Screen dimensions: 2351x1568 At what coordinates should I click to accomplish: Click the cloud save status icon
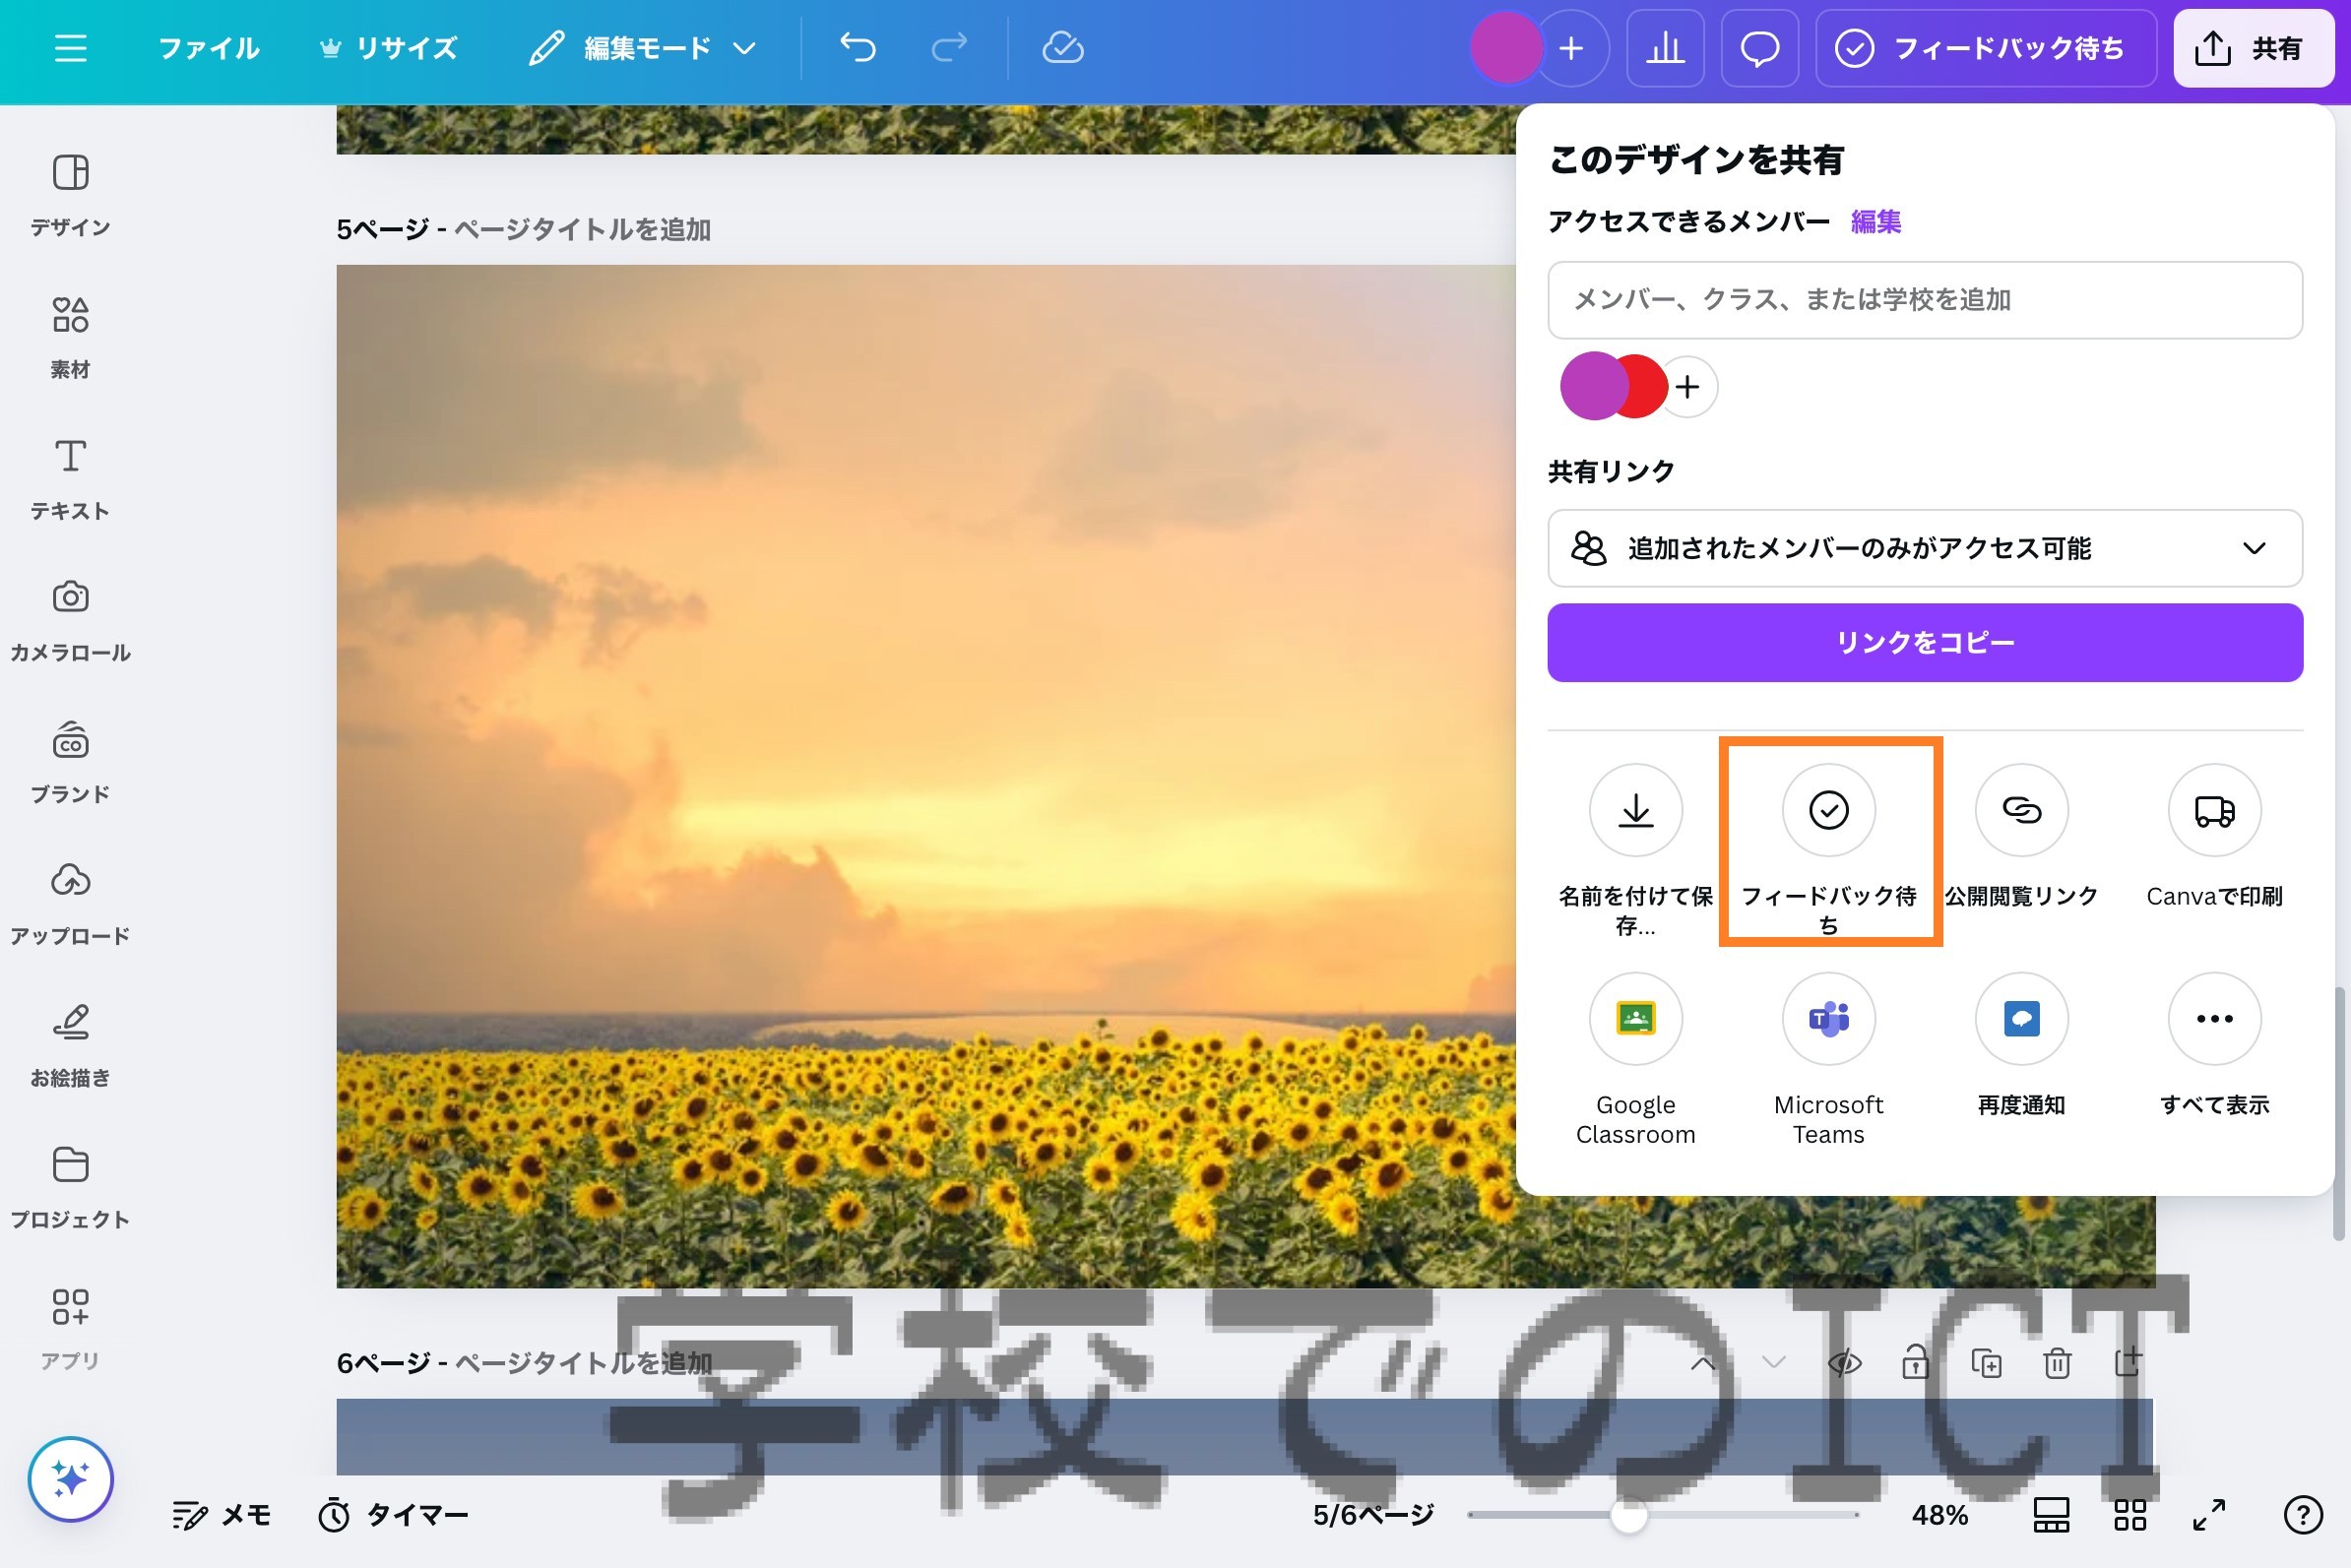point(1062,47)
